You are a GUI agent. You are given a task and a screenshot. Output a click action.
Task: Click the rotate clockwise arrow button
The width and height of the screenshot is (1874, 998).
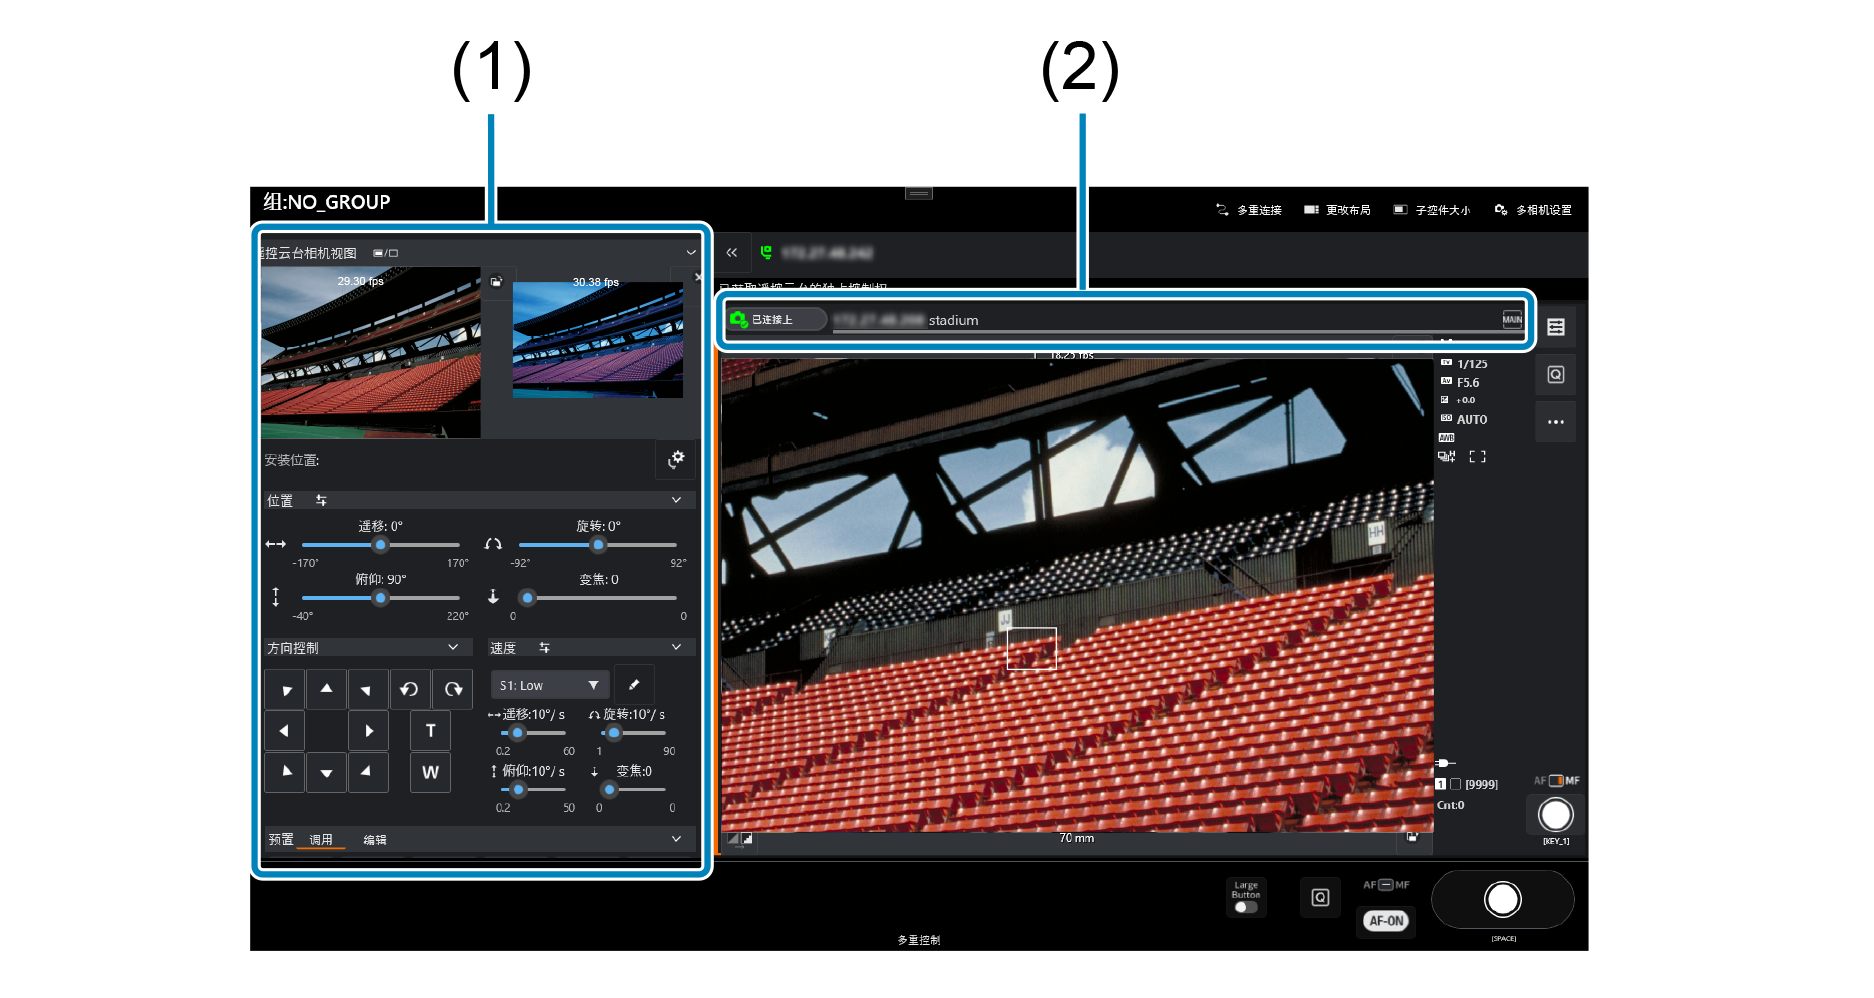click(453, 689)
